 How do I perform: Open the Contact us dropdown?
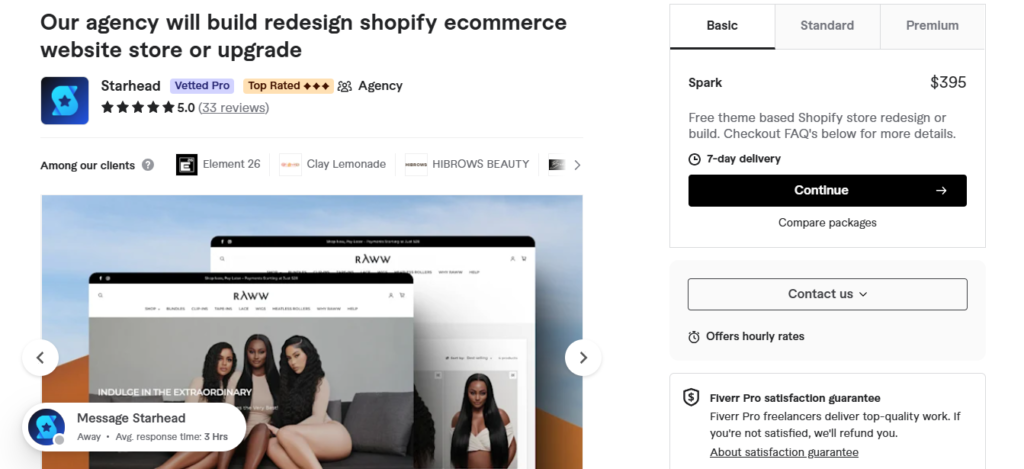click(x=827, y=294)
